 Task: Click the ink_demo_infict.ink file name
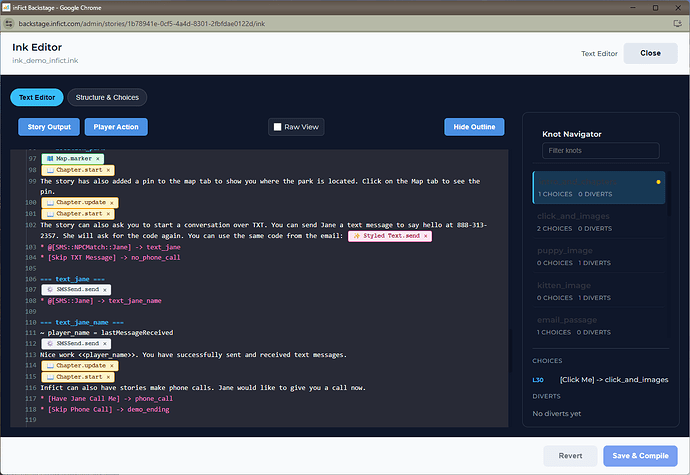click(45, 61)
